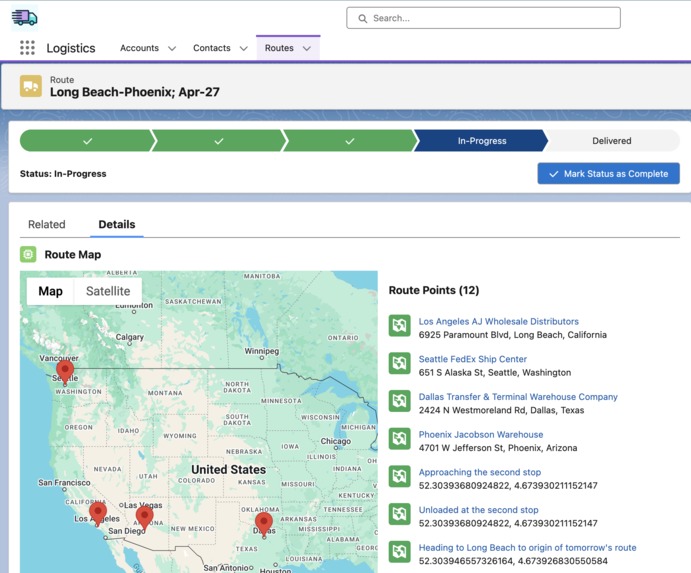Click the Route Map component icon
Screen dimensions: 691x573
(x=28, y=254)
